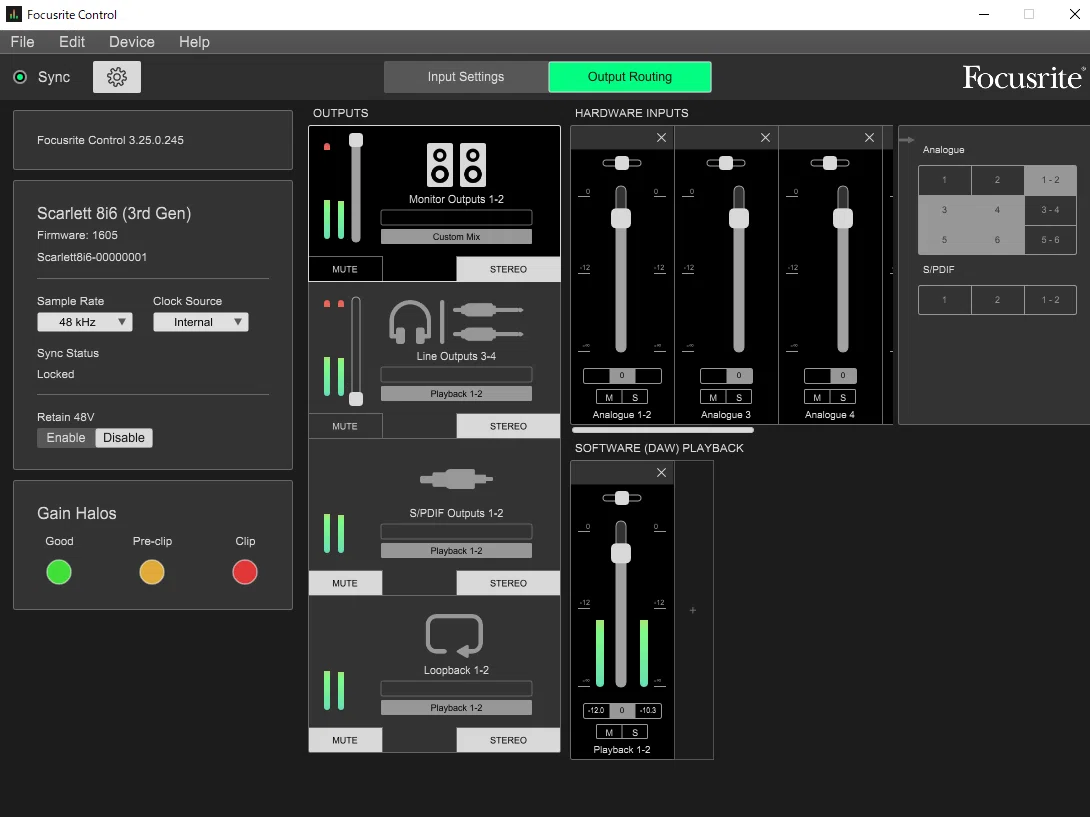1090x817 pixels.
Task: Remove the Playback 1-2 channel with X
Action: coord(661,473)
